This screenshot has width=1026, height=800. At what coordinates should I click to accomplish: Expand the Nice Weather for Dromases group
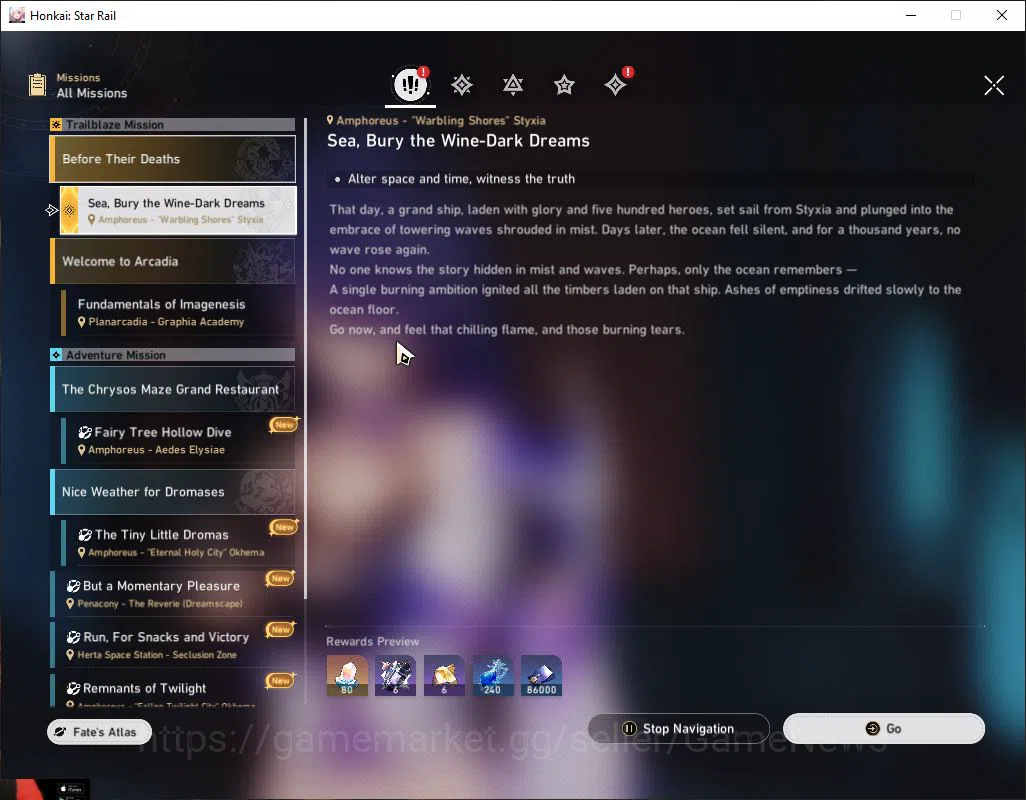tap(173, 491)
